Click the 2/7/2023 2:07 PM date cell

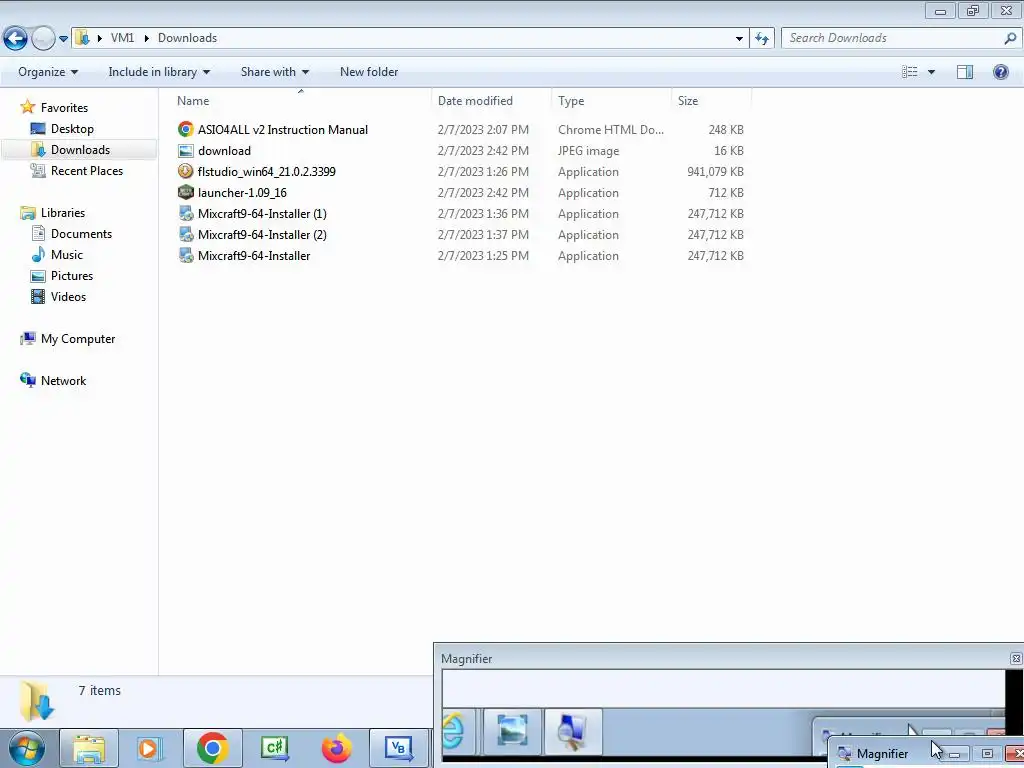point(483,130)
